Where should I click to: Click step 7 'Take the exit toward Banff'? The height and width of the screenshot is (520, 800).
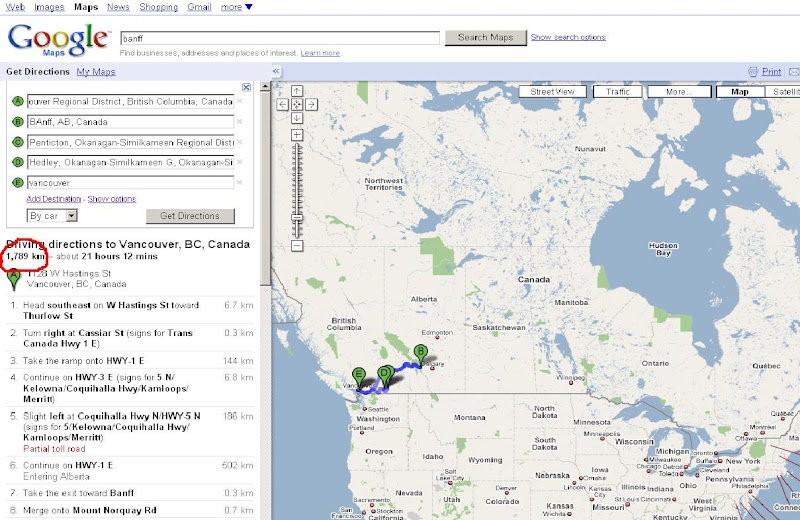[131, 493]
